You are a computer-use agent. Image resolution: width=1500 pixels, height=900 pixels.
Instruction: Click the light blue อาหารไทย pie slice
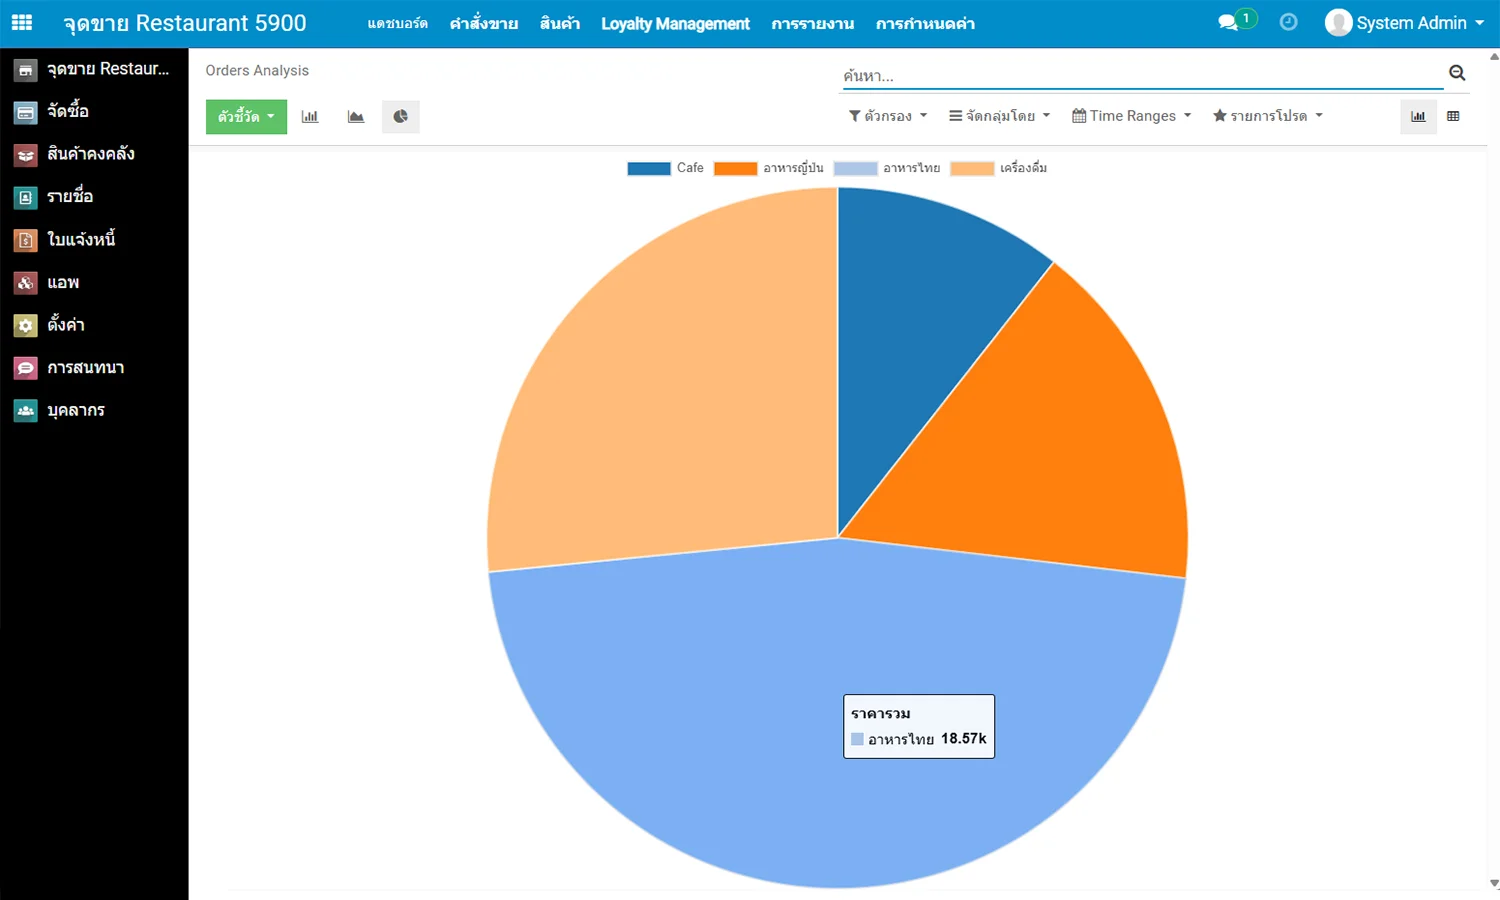pyautogui.click(x=700, y=700)
